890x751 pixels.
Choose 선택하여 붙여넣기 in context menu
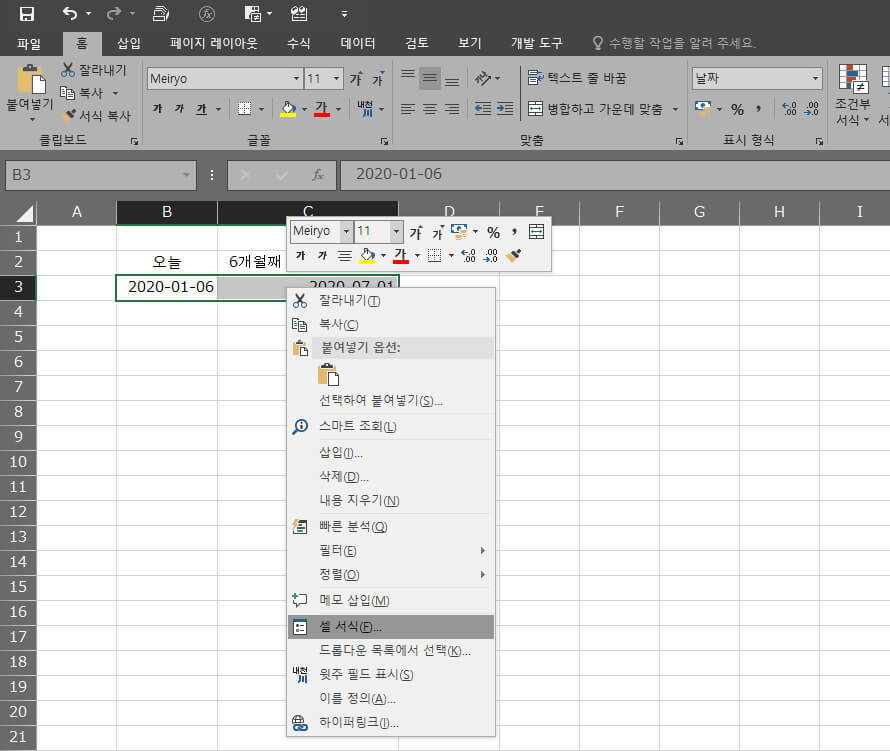coord(380,401)
